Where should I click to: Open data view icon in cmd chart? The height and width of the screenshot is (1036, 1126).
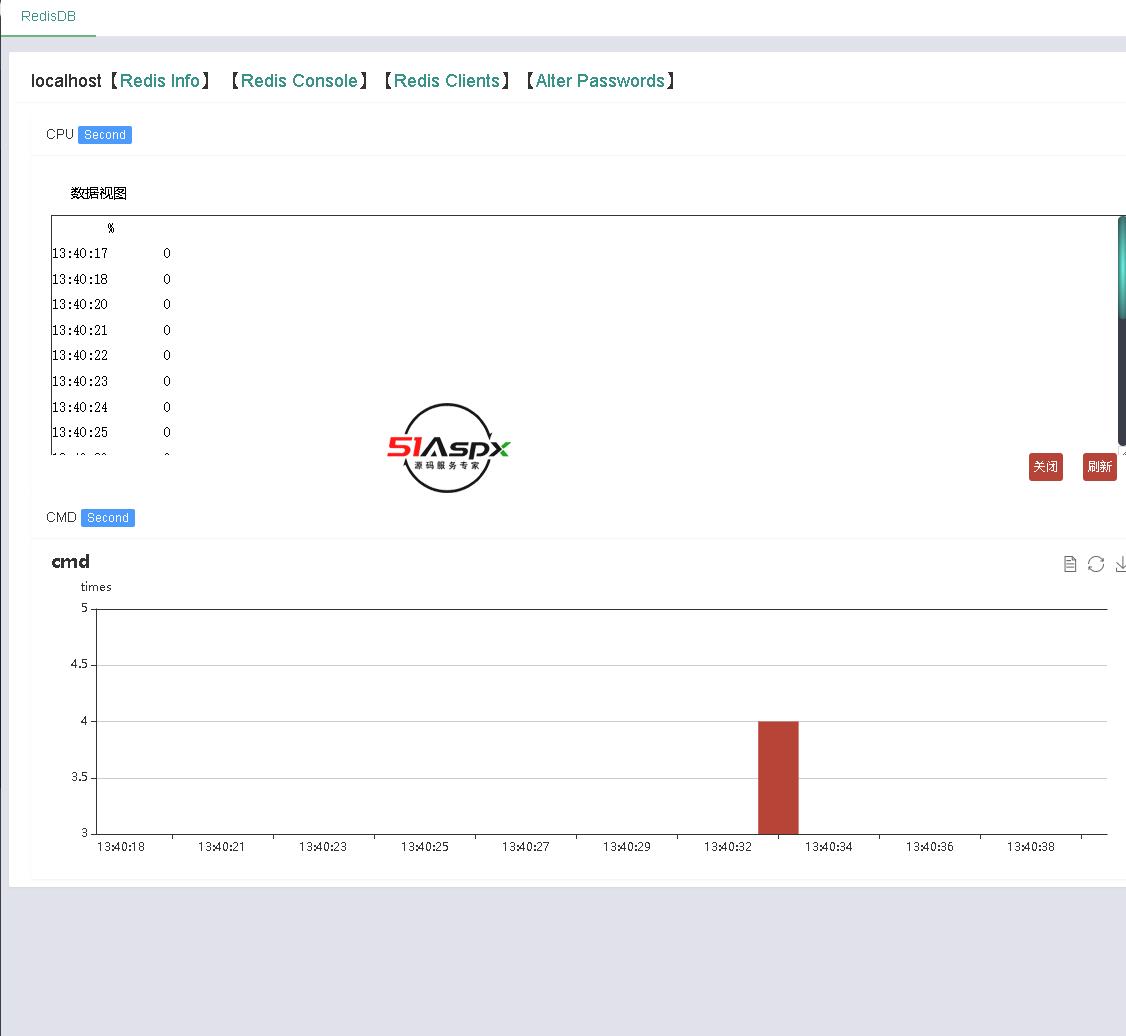click(1070, 564)
